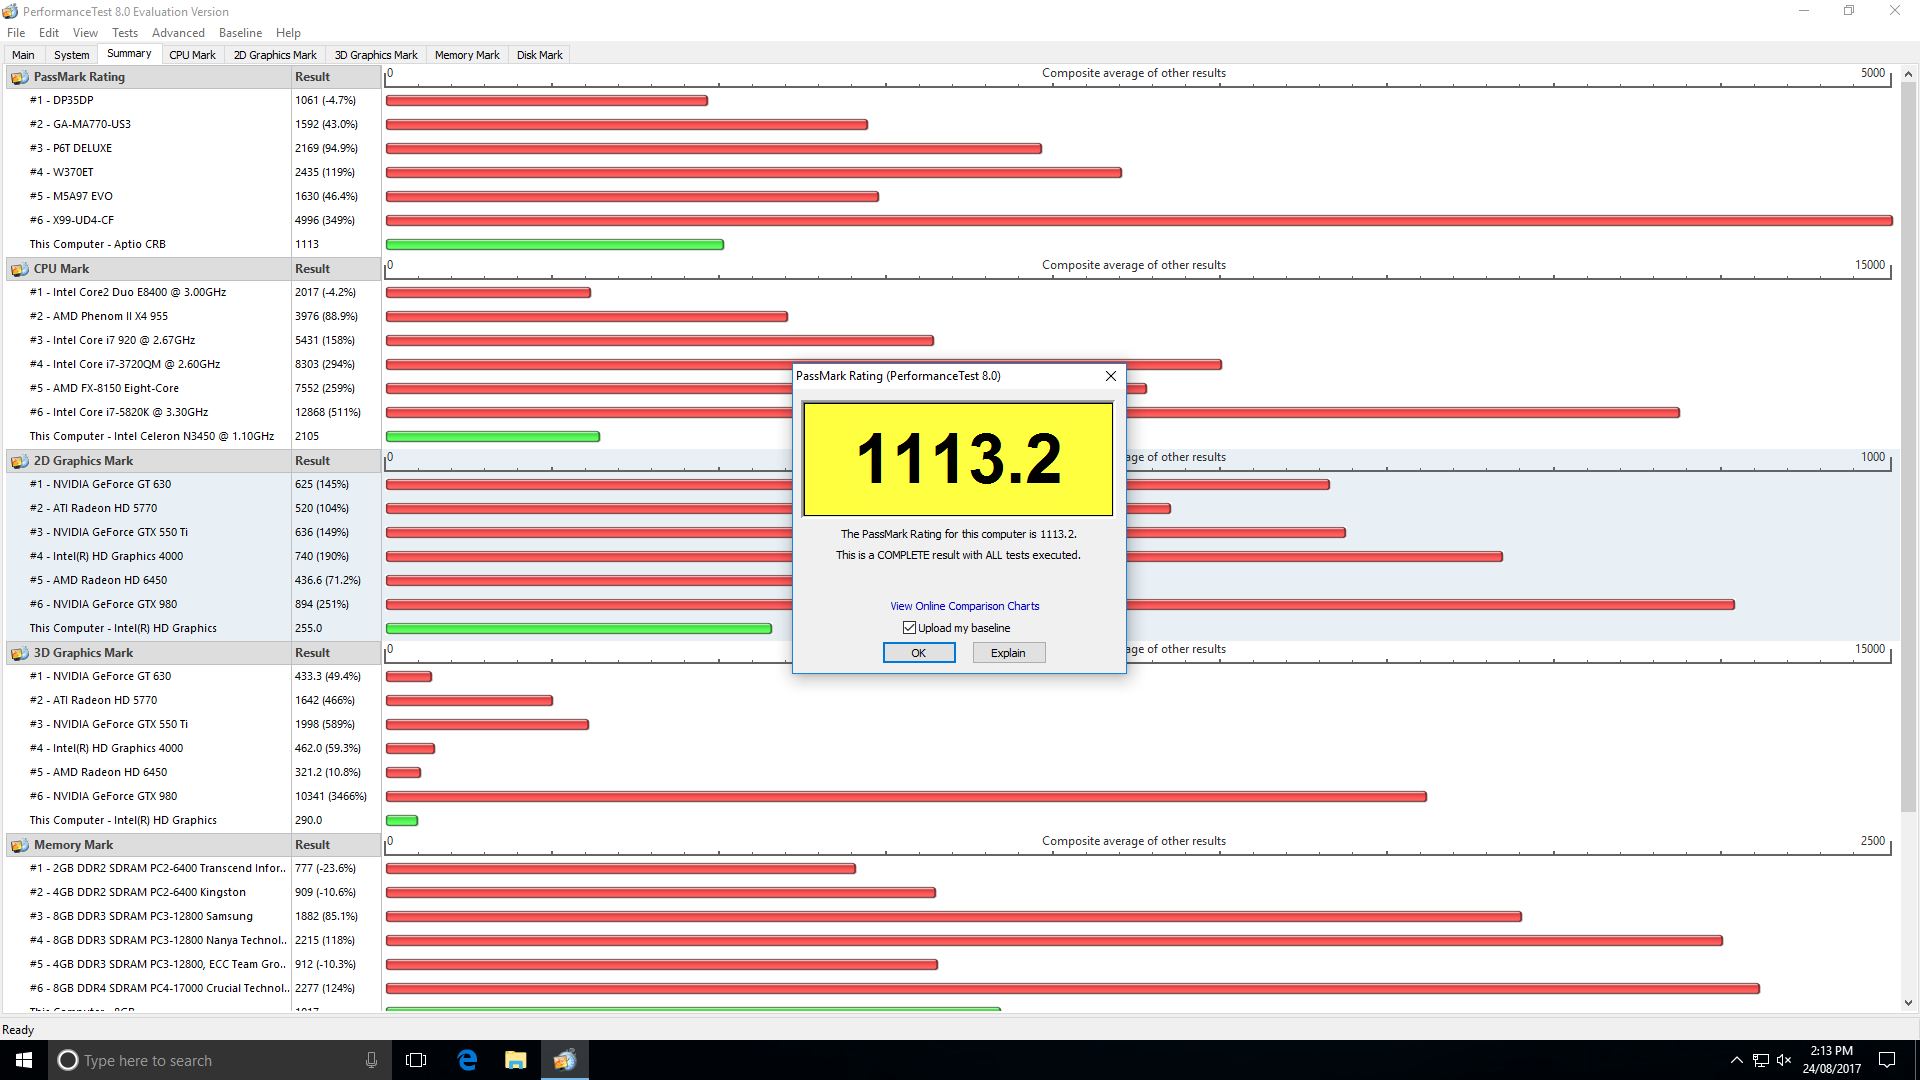This screenshot has width=1920, height=1080.
Task: Click green This Computer PassMark Rating bar
Action: coord(555,244)
